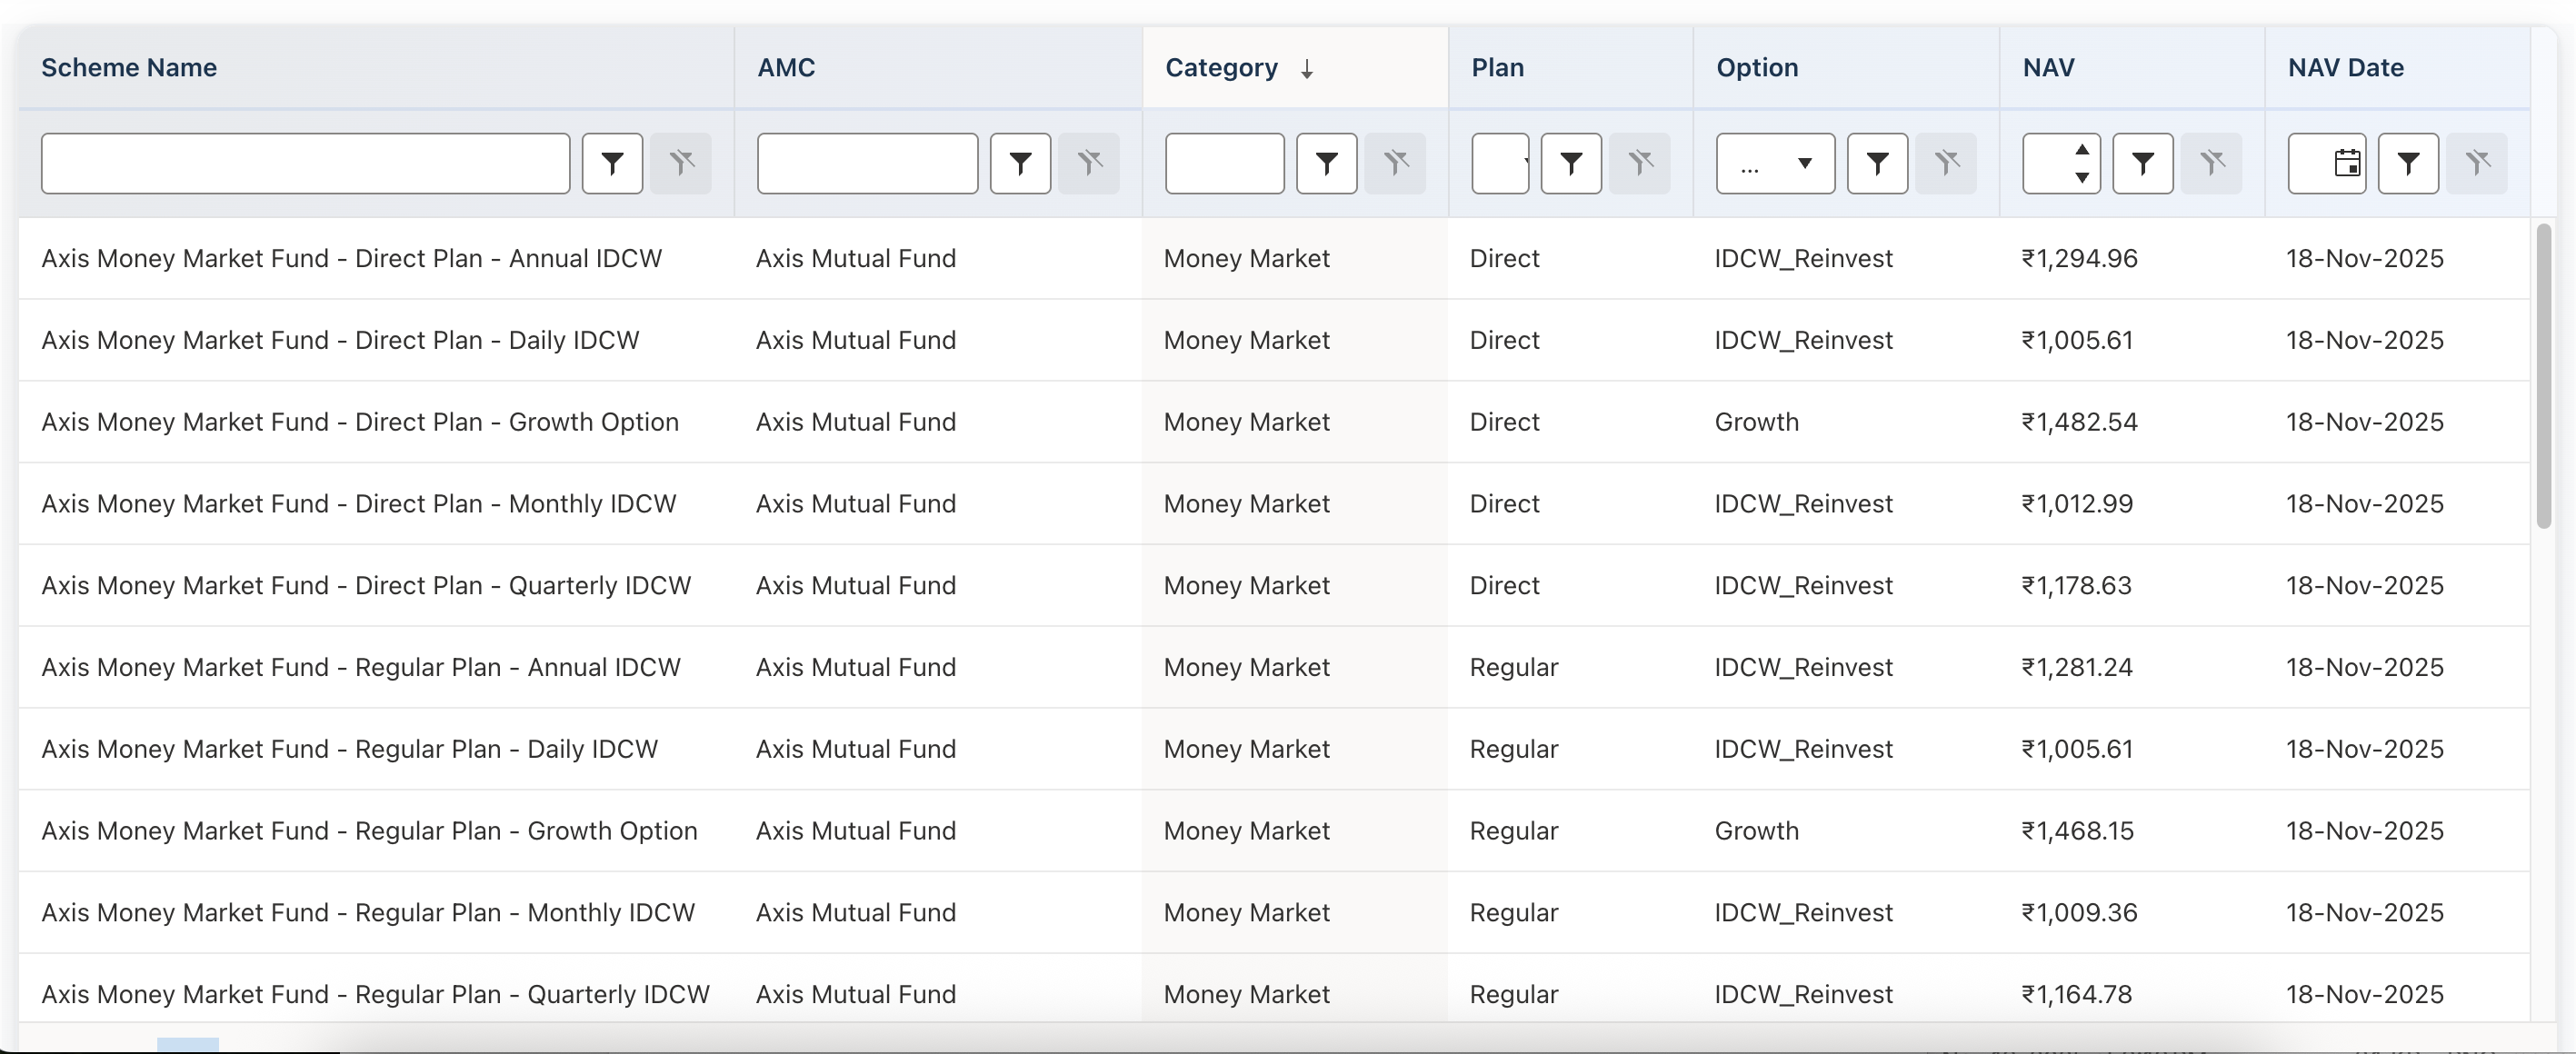Click NAV value ₹1,164.78
This screenshot has width=2576, height=1054.
pyautogui.click(x=2076, y=995)
